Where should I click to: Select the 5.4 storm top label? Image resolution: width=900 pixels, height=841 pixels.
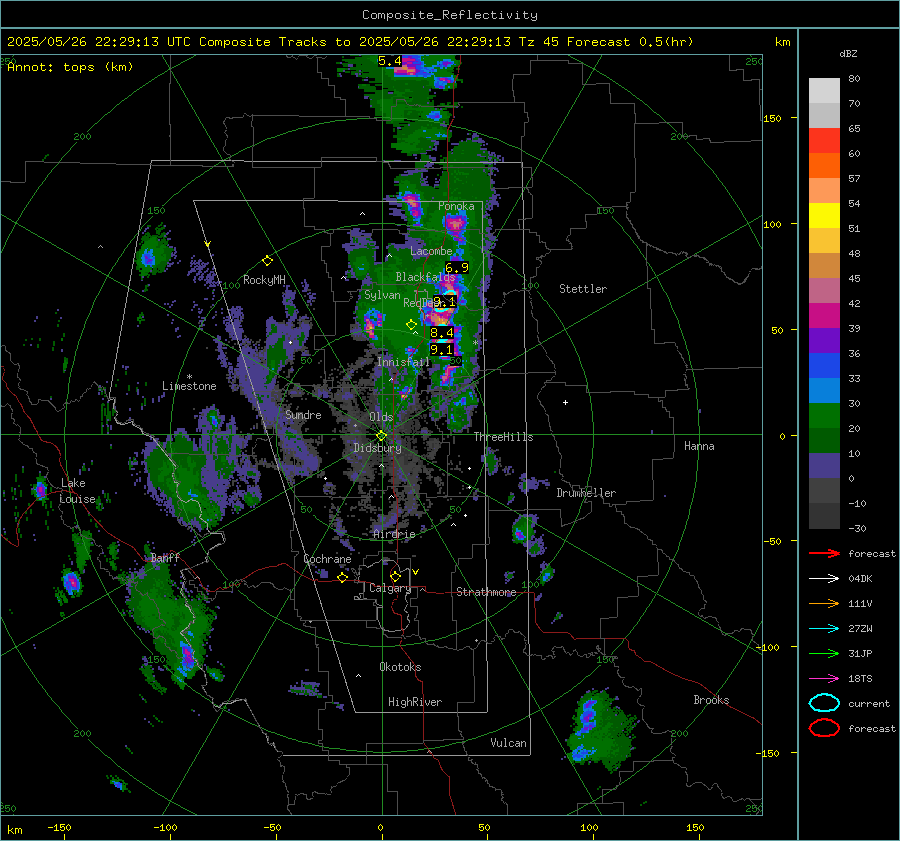tap(390, 61)
